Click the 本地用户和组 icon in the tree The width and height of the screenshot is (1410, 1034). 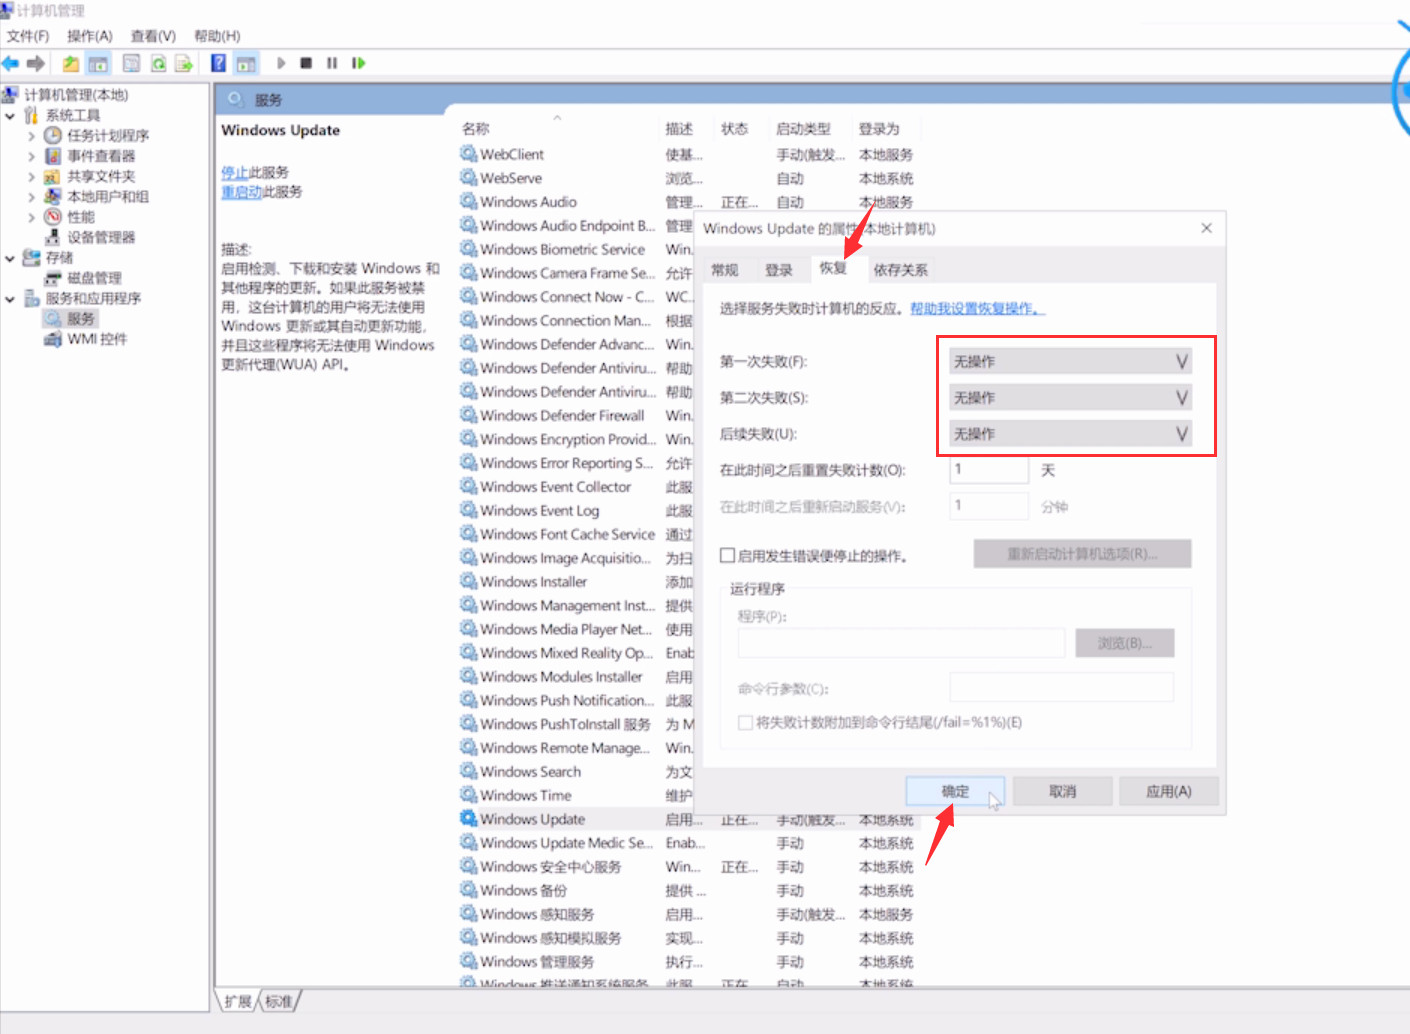(53, 196)
